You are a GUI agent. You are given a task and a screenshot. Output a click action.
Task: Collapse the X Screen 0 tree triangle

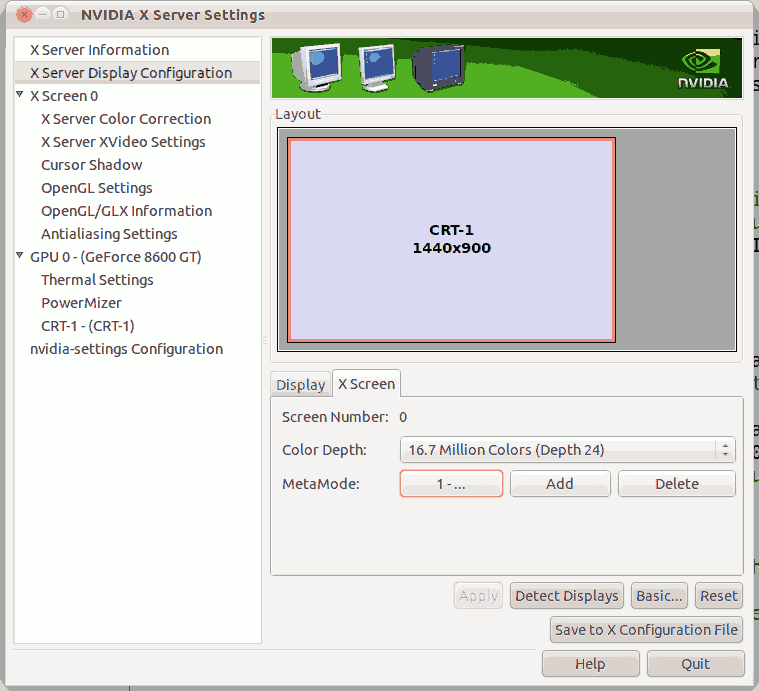(20, 94)
